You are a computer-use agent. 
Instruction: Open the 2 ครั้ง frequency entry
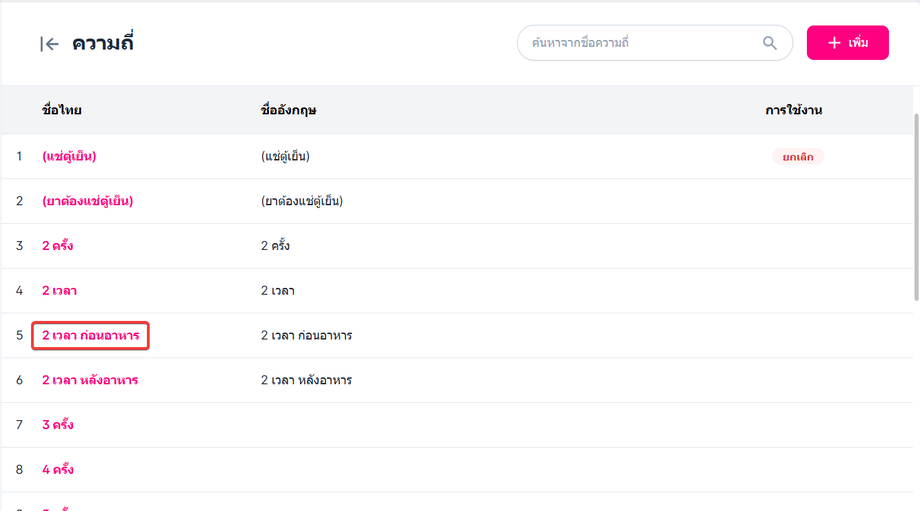57,246
